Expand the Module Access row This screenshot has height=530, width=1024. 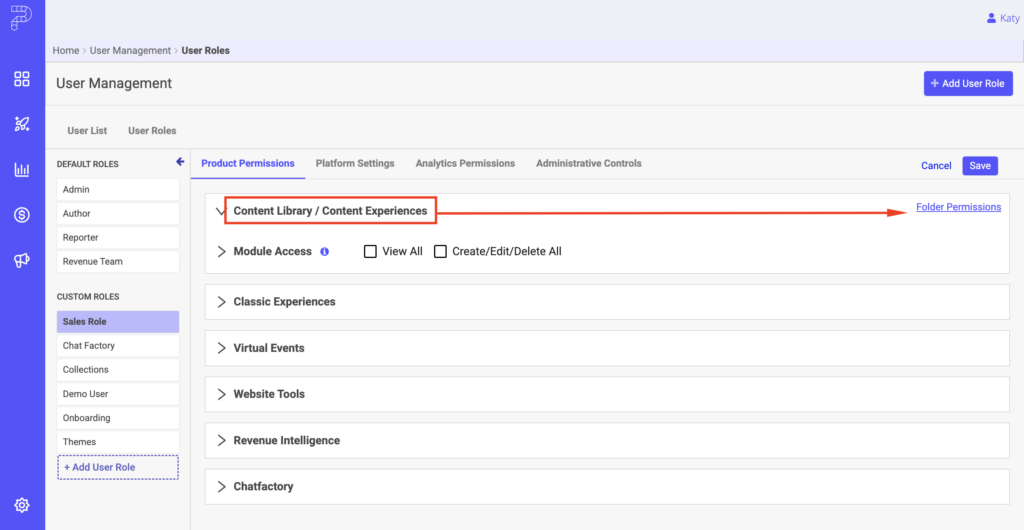click(x=221, y=251)
